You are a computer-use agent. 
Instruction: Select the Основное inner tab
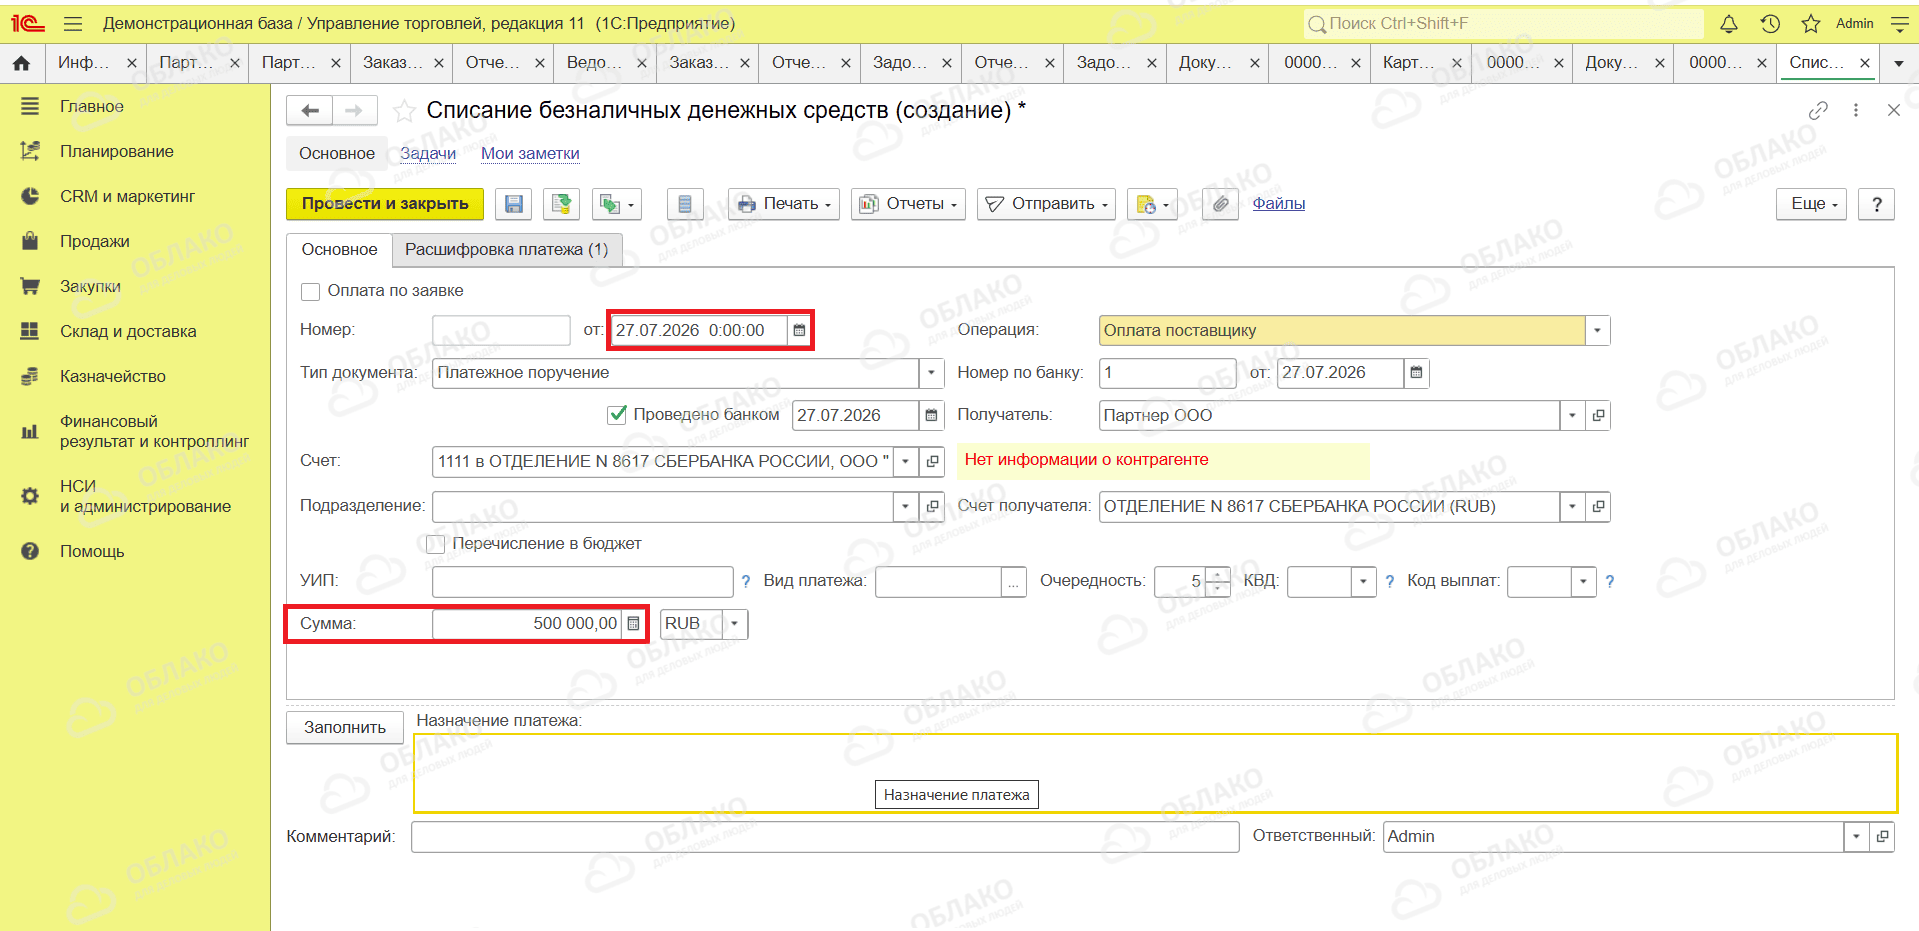point(339,250)
